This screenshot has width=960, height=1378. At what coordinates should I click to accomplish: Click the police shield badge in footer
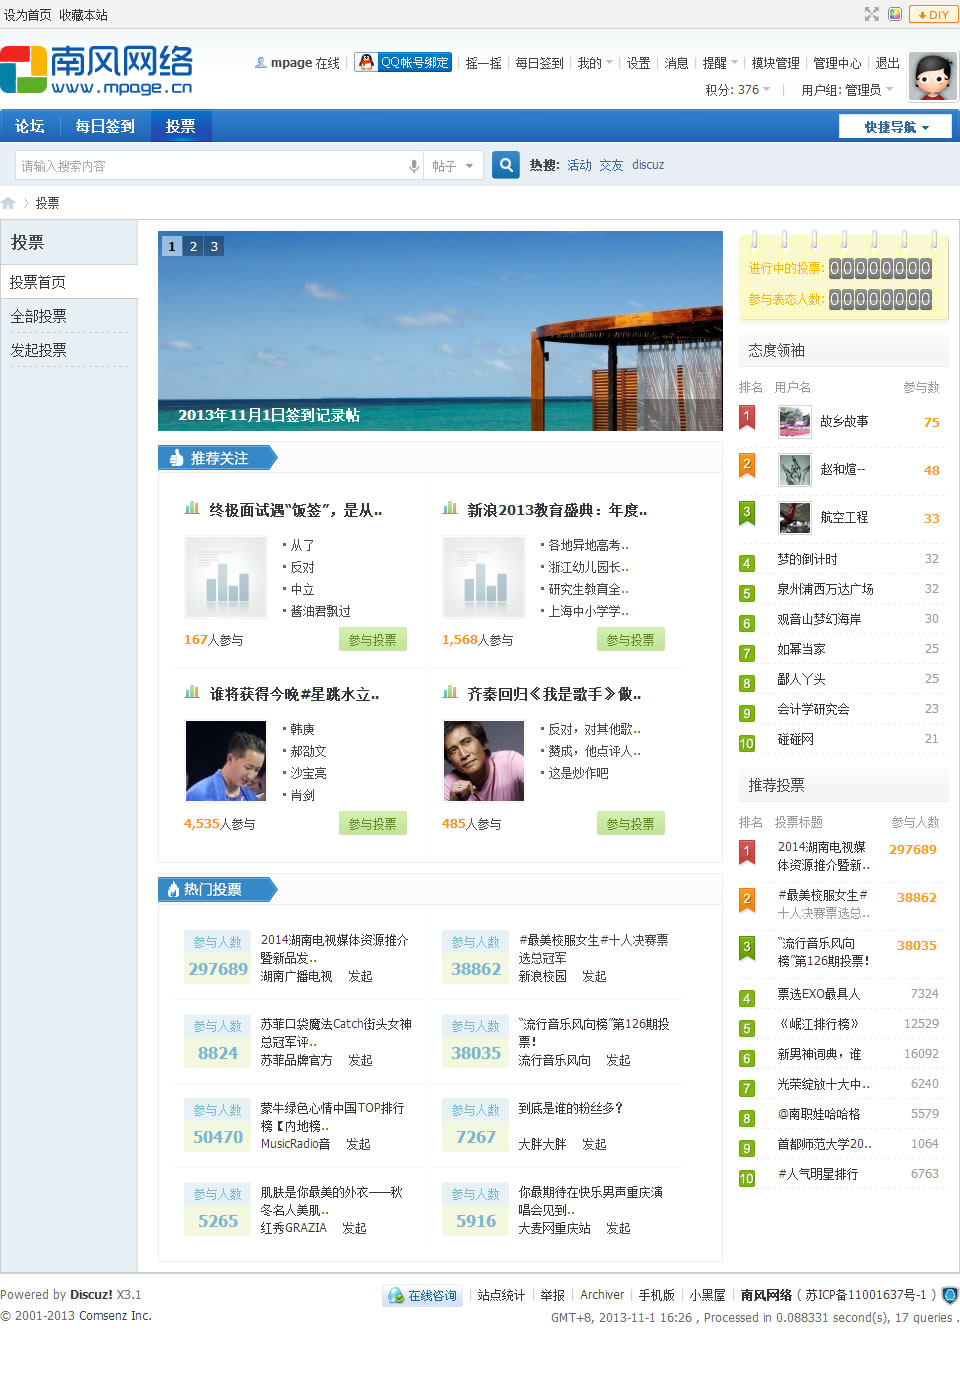(x=950, y=1295)
